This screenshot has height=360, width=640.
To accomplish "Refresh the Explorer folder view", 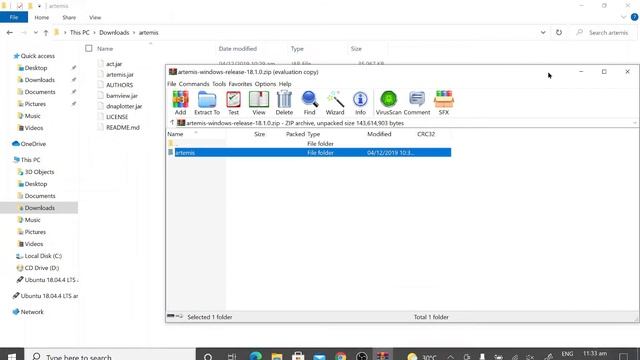I will 559,33.
